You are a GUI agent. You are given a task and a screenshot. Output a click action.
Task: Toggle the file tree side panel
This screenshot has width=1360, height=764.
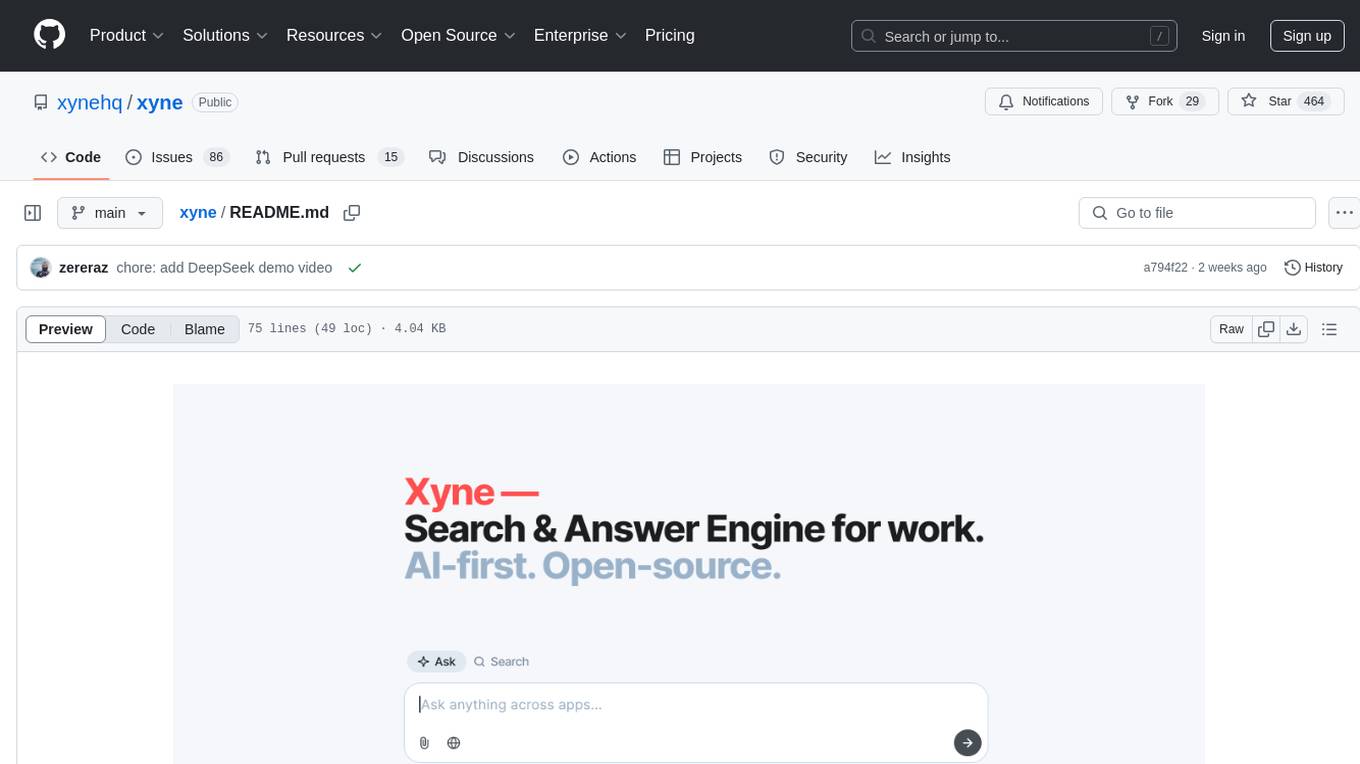point(33,213)
